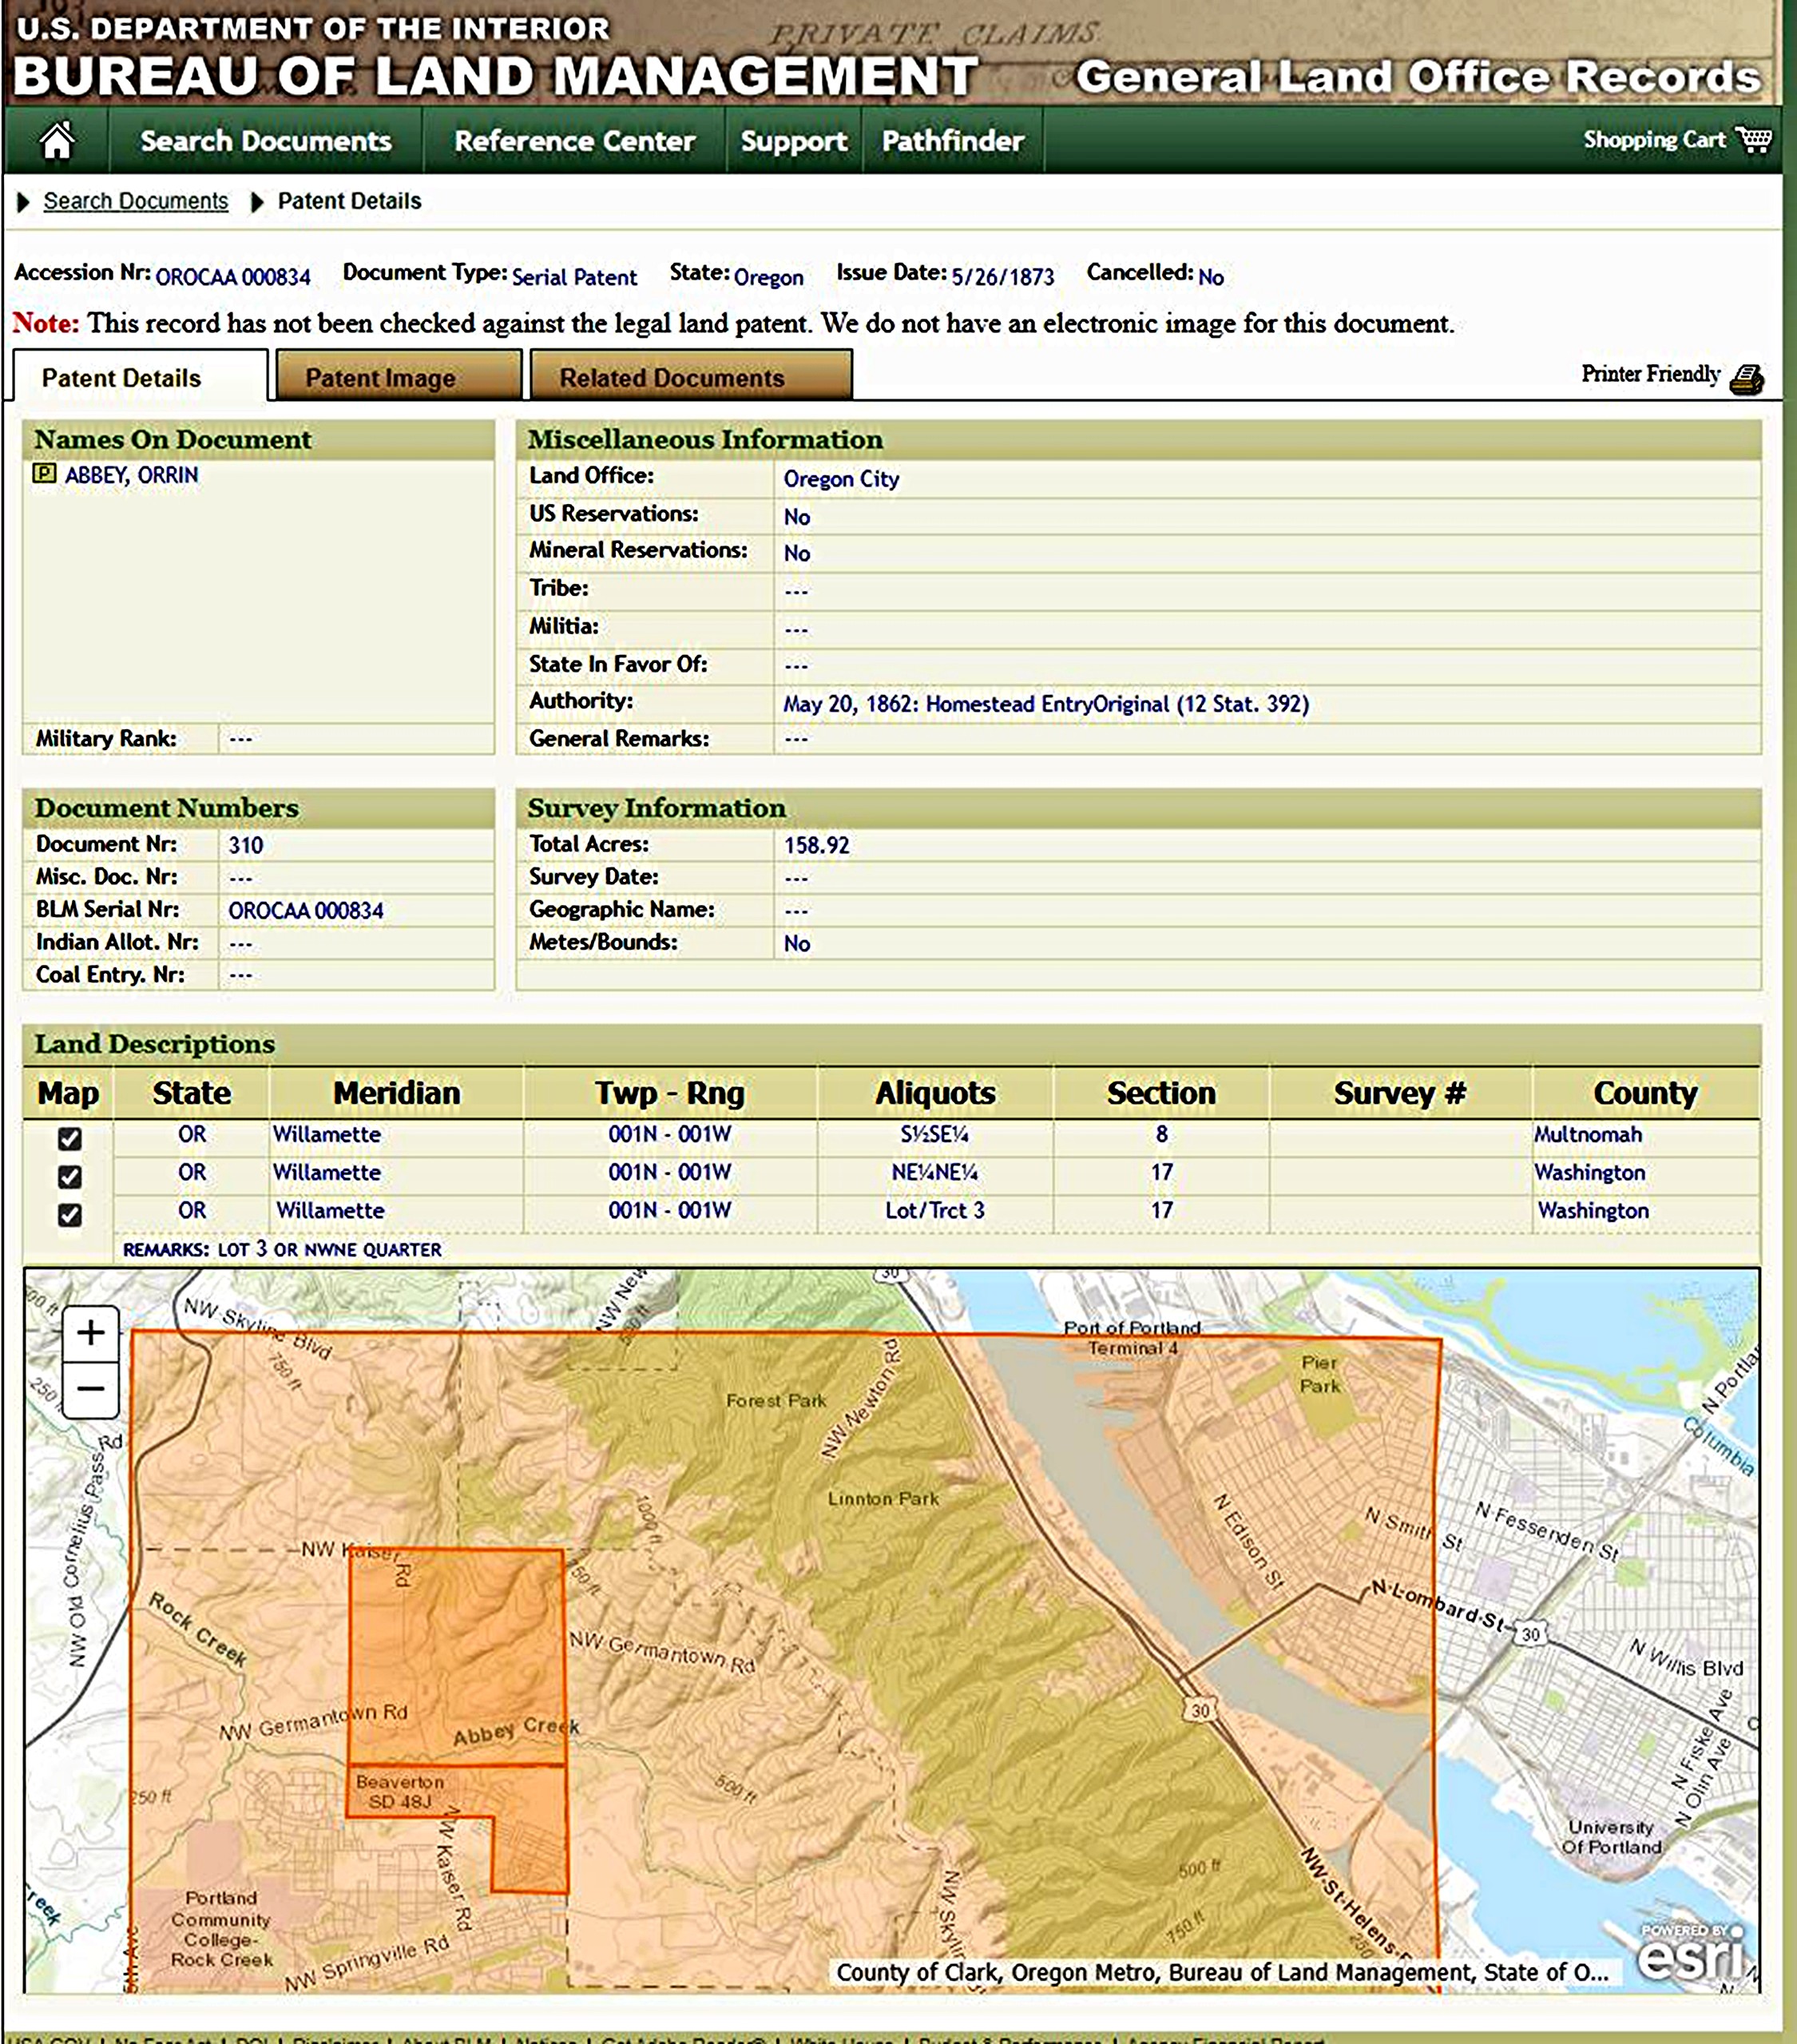Screen dimensions: 1797x2044
Task: Click the Survey # column header
Action: tap(1400, 1093)
